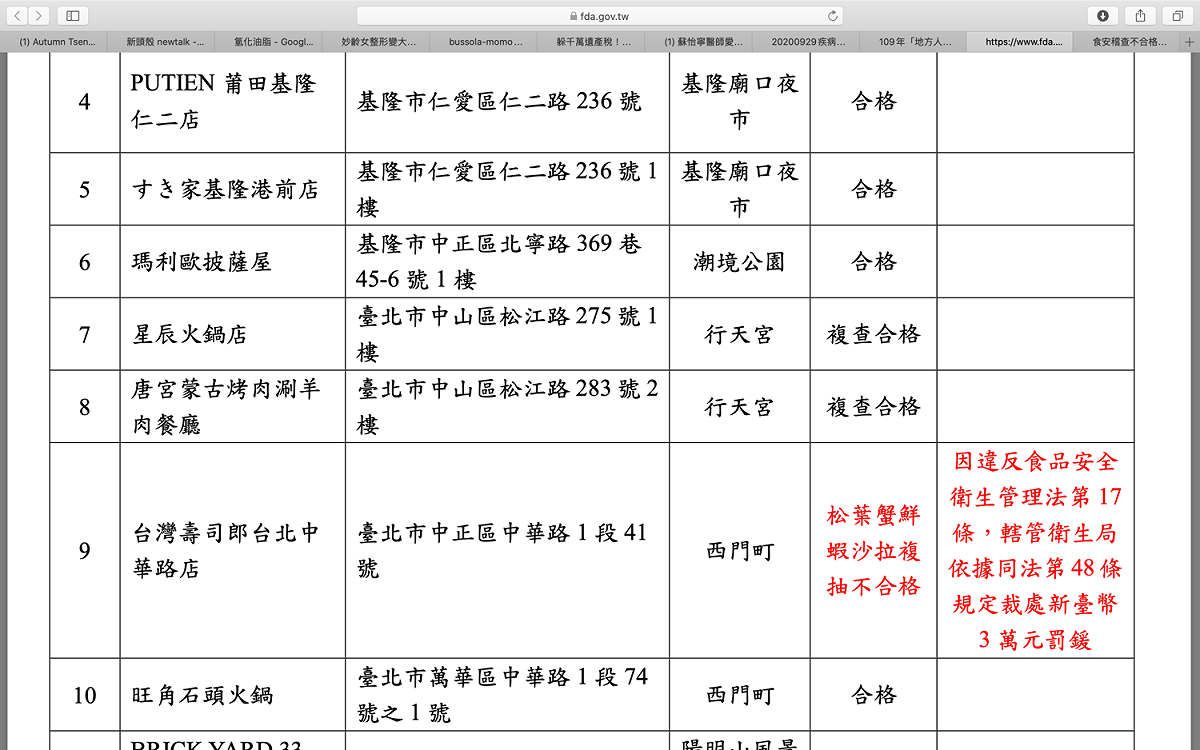Click "複查合格" in the 唐宮蒙古烤肉 row
This screenshot has height=750, width=1200.
874,406
